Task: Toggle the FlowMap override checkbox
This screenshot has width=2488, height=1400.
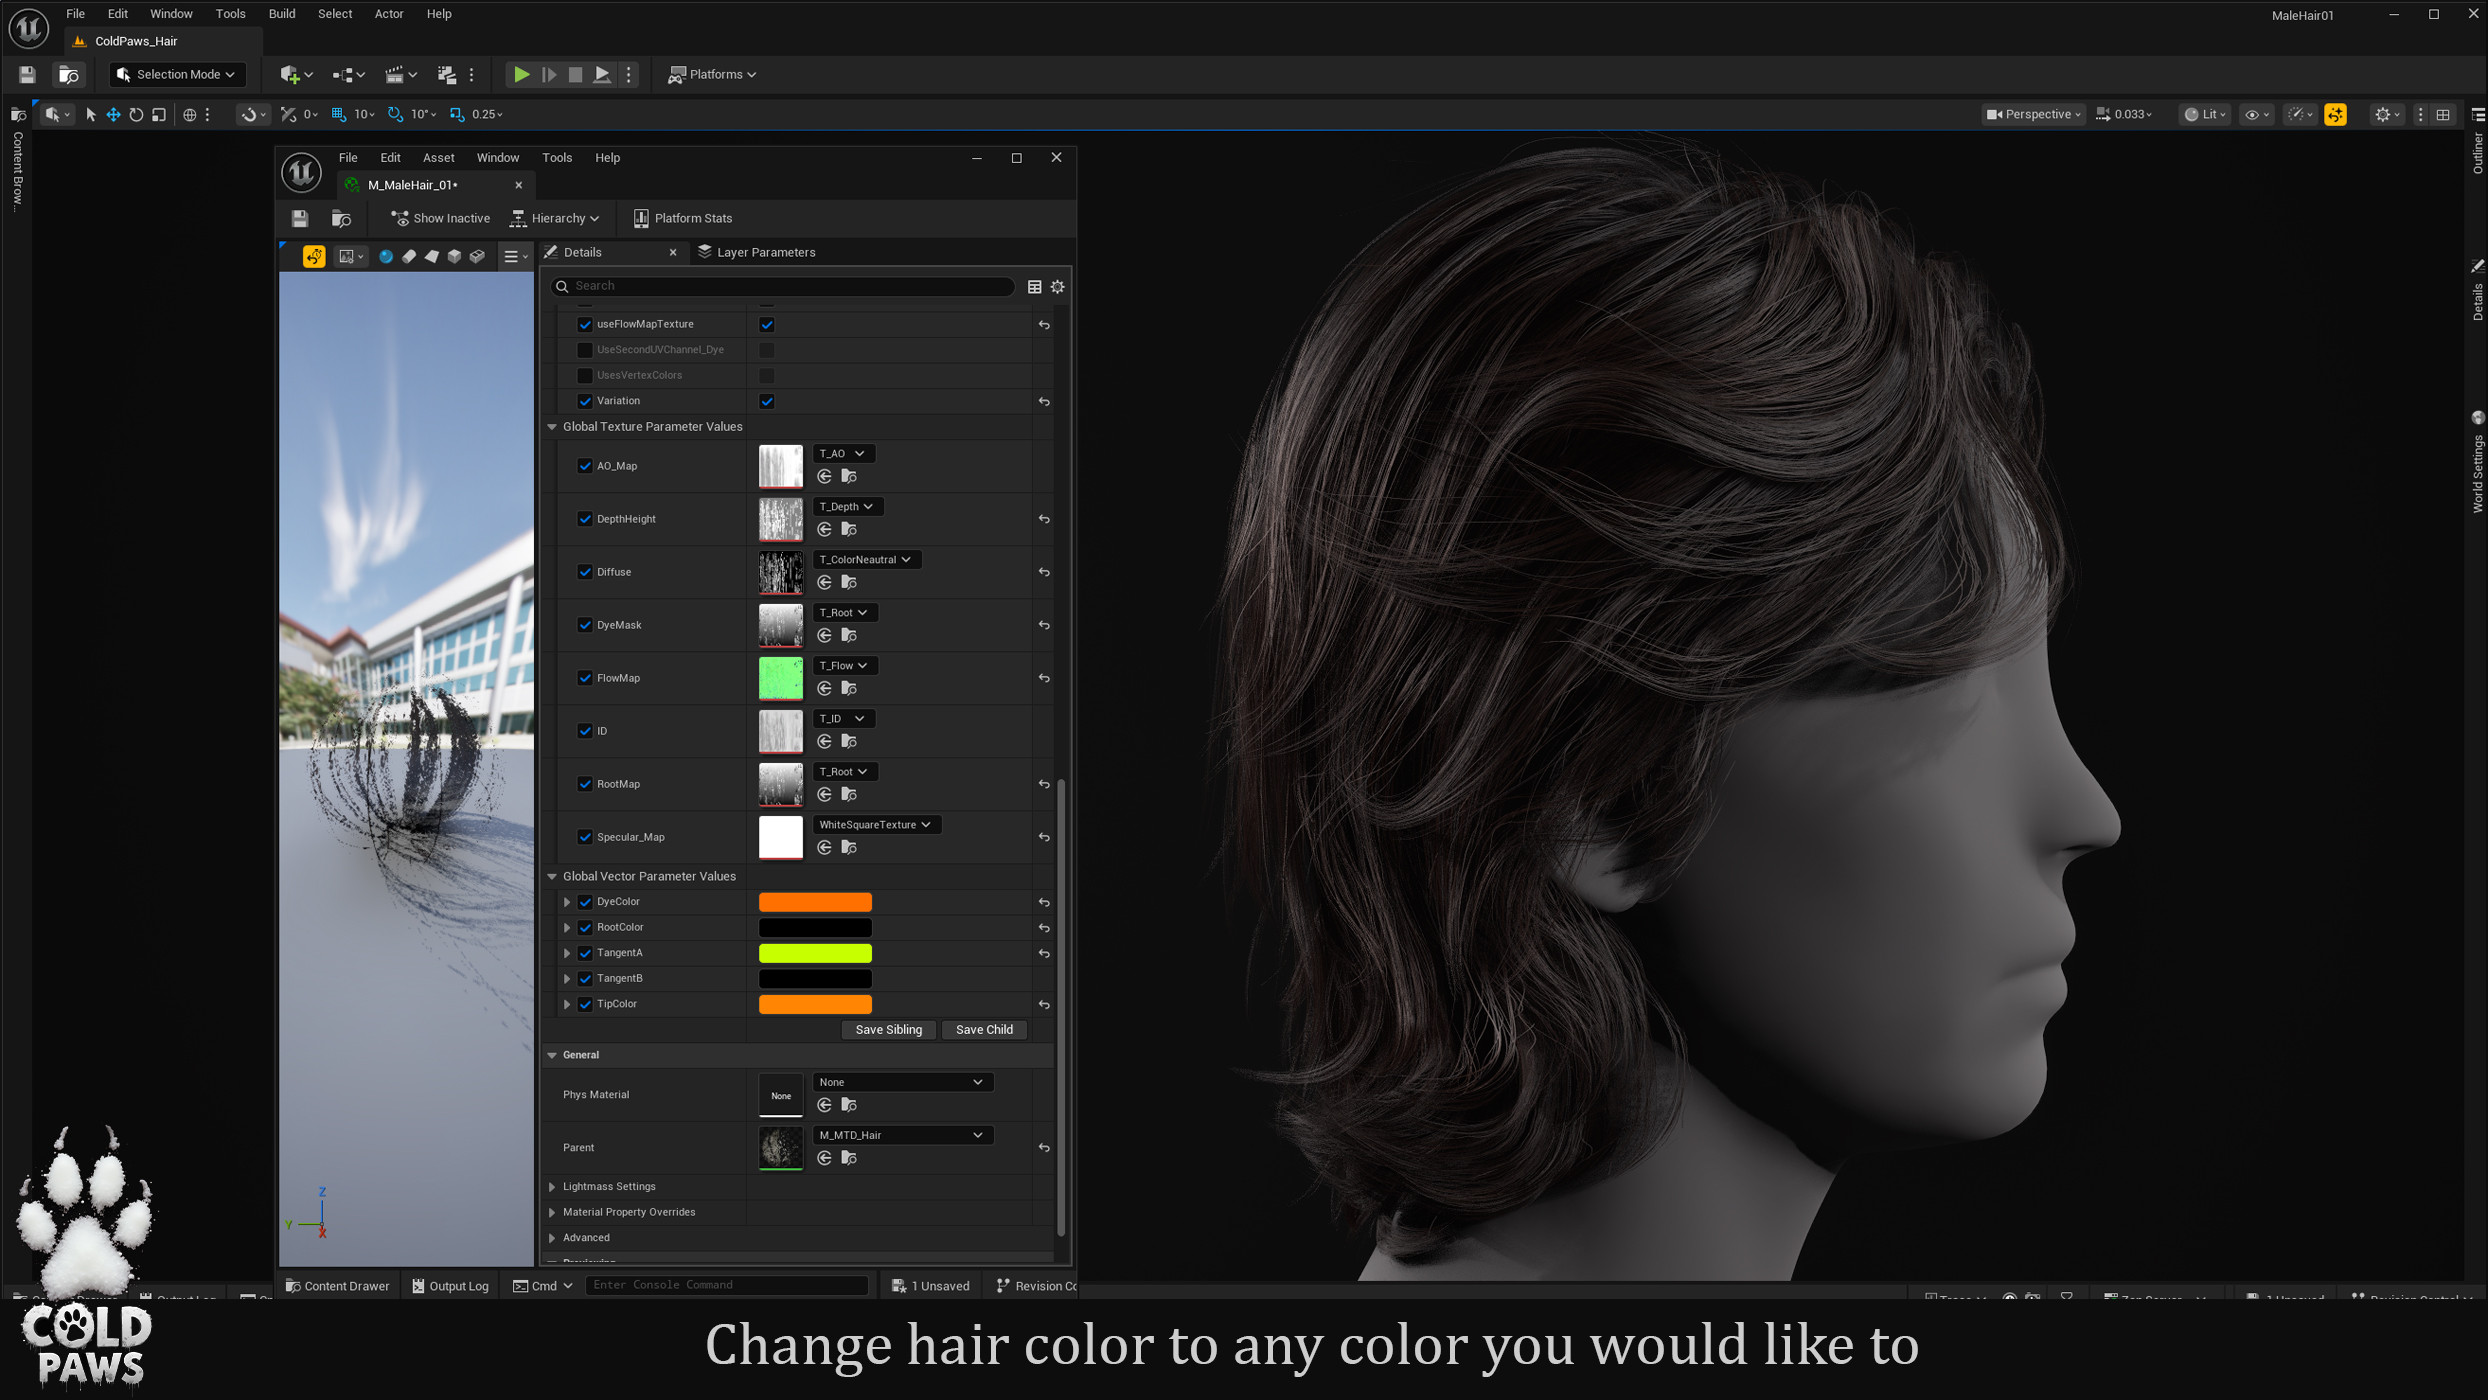Action: click(585, 678)
